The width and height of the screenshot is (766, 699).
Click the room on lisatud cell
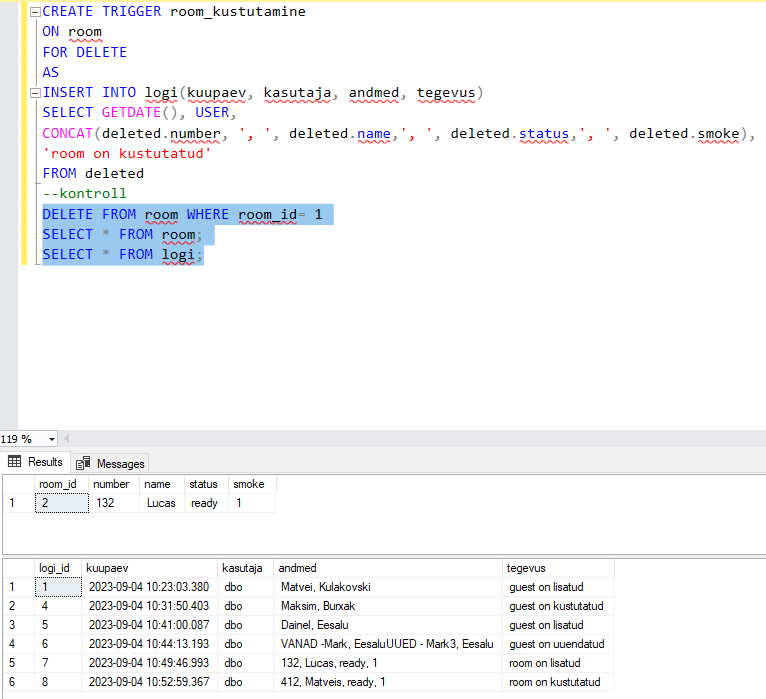558,663
